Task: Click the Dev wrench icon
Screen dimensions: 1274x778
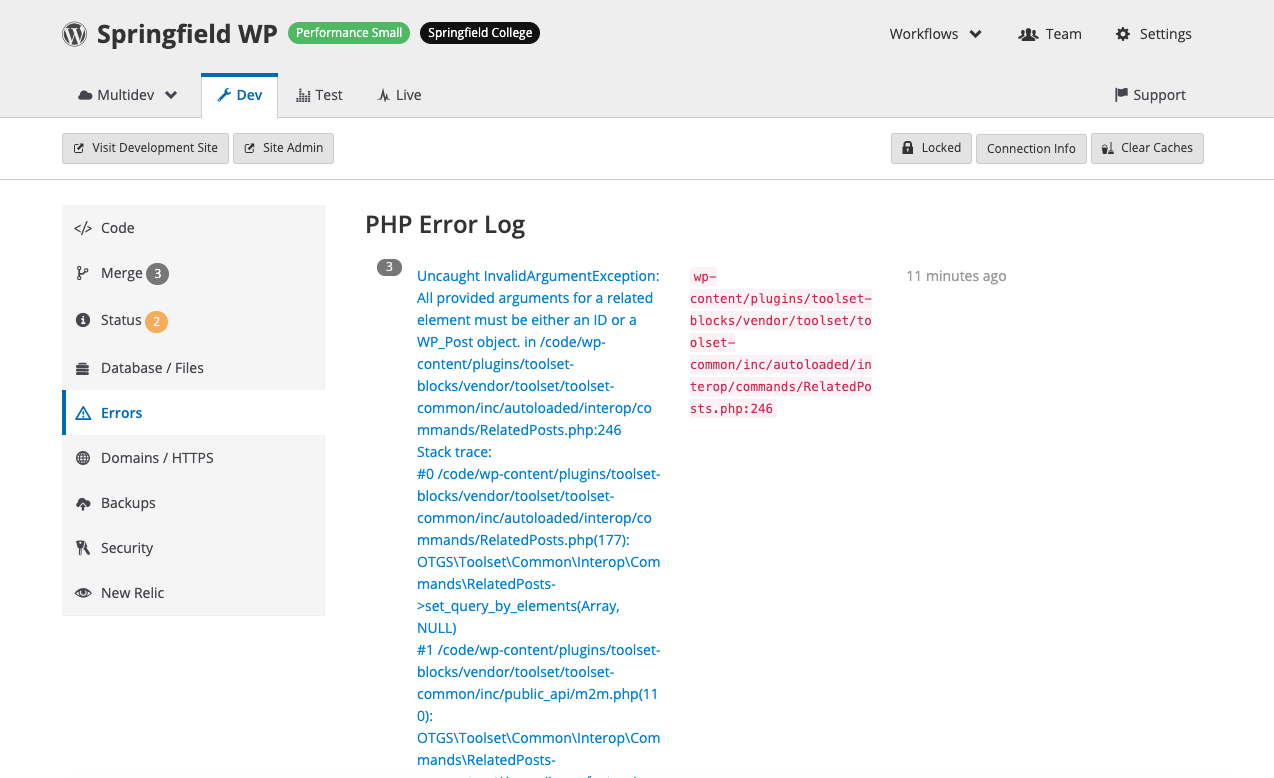Action: click(224, 95)
